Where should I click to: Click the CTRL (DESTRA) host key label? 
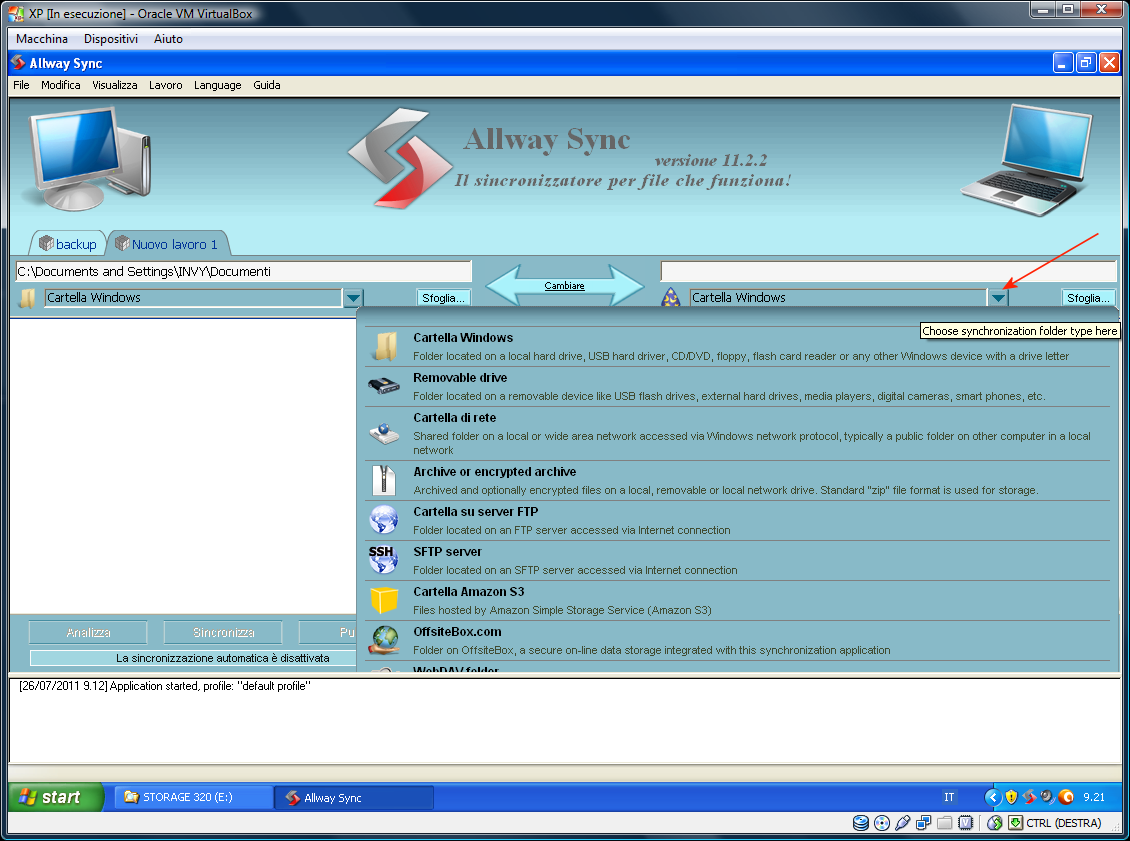1064,823
